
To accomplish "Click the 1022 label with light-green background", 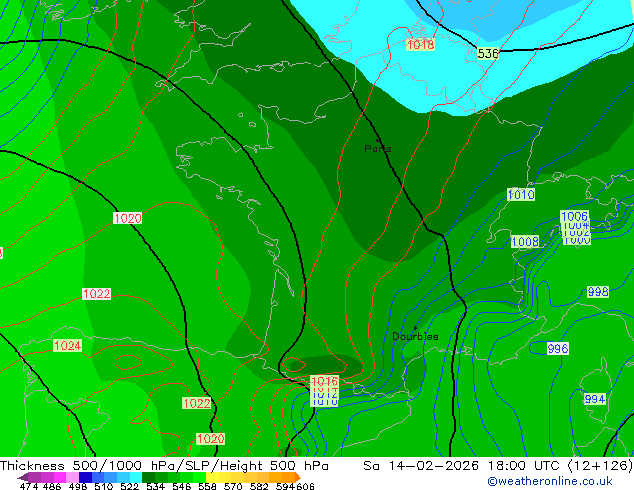I will point(197,403).
